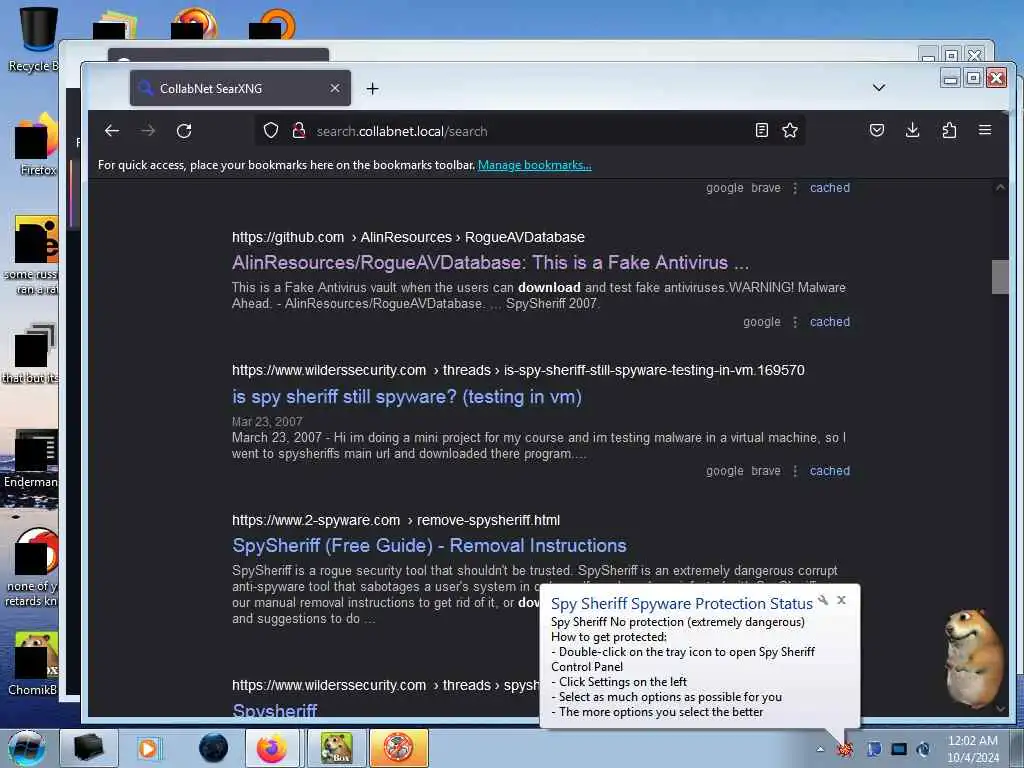
Task: Select the Enderman desktop icon
Action: click(x=31, y=458)
